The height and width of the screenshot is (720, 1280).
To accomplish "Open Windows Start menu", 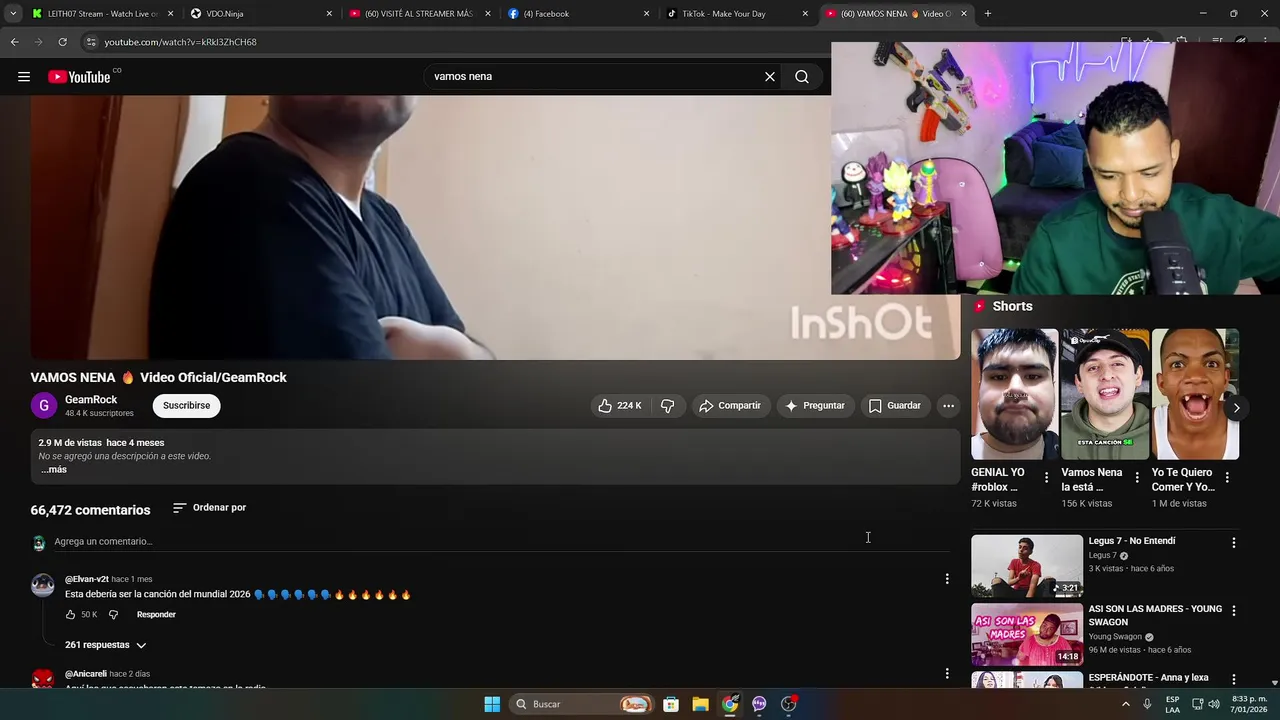I will pyautogui.click(x=492, y=704).
